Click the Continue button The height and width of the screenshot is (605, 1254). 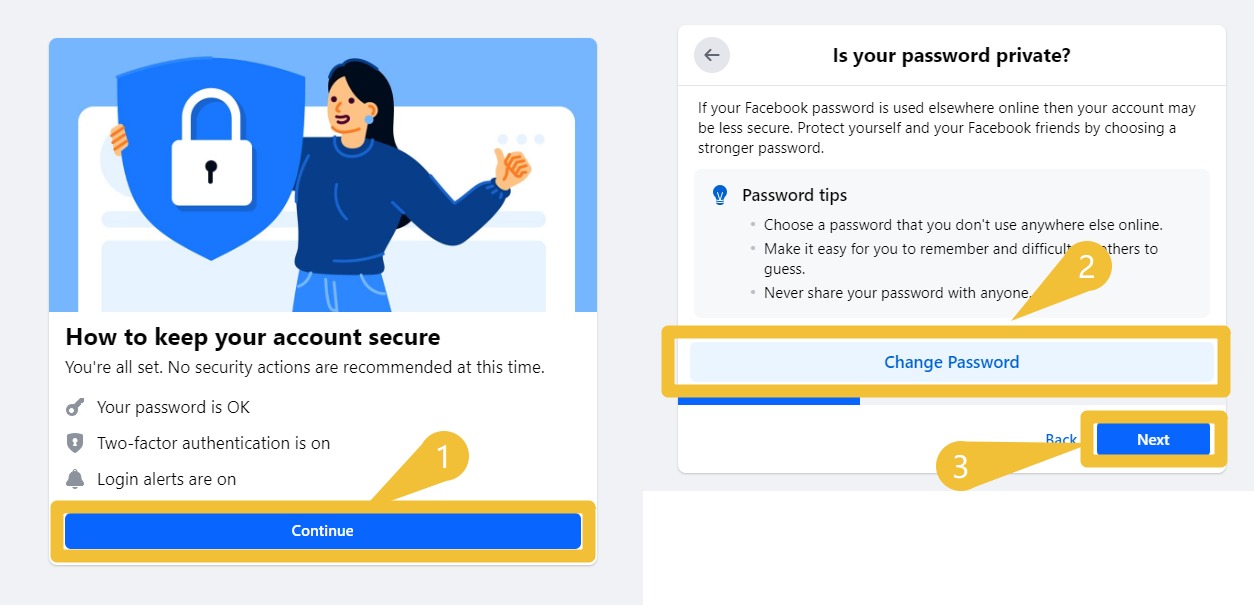322,531
